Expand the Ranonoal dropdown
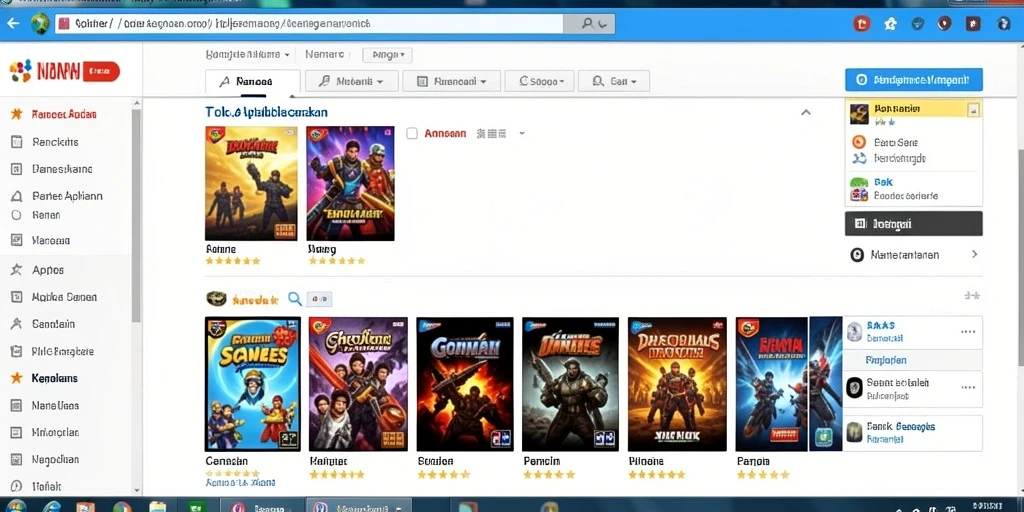1024x512 pixels. point(452,82)
